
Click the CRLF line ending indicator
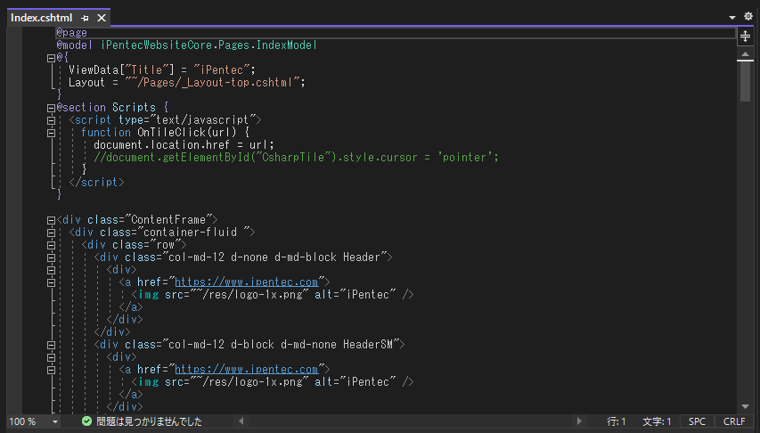point(734,422)
